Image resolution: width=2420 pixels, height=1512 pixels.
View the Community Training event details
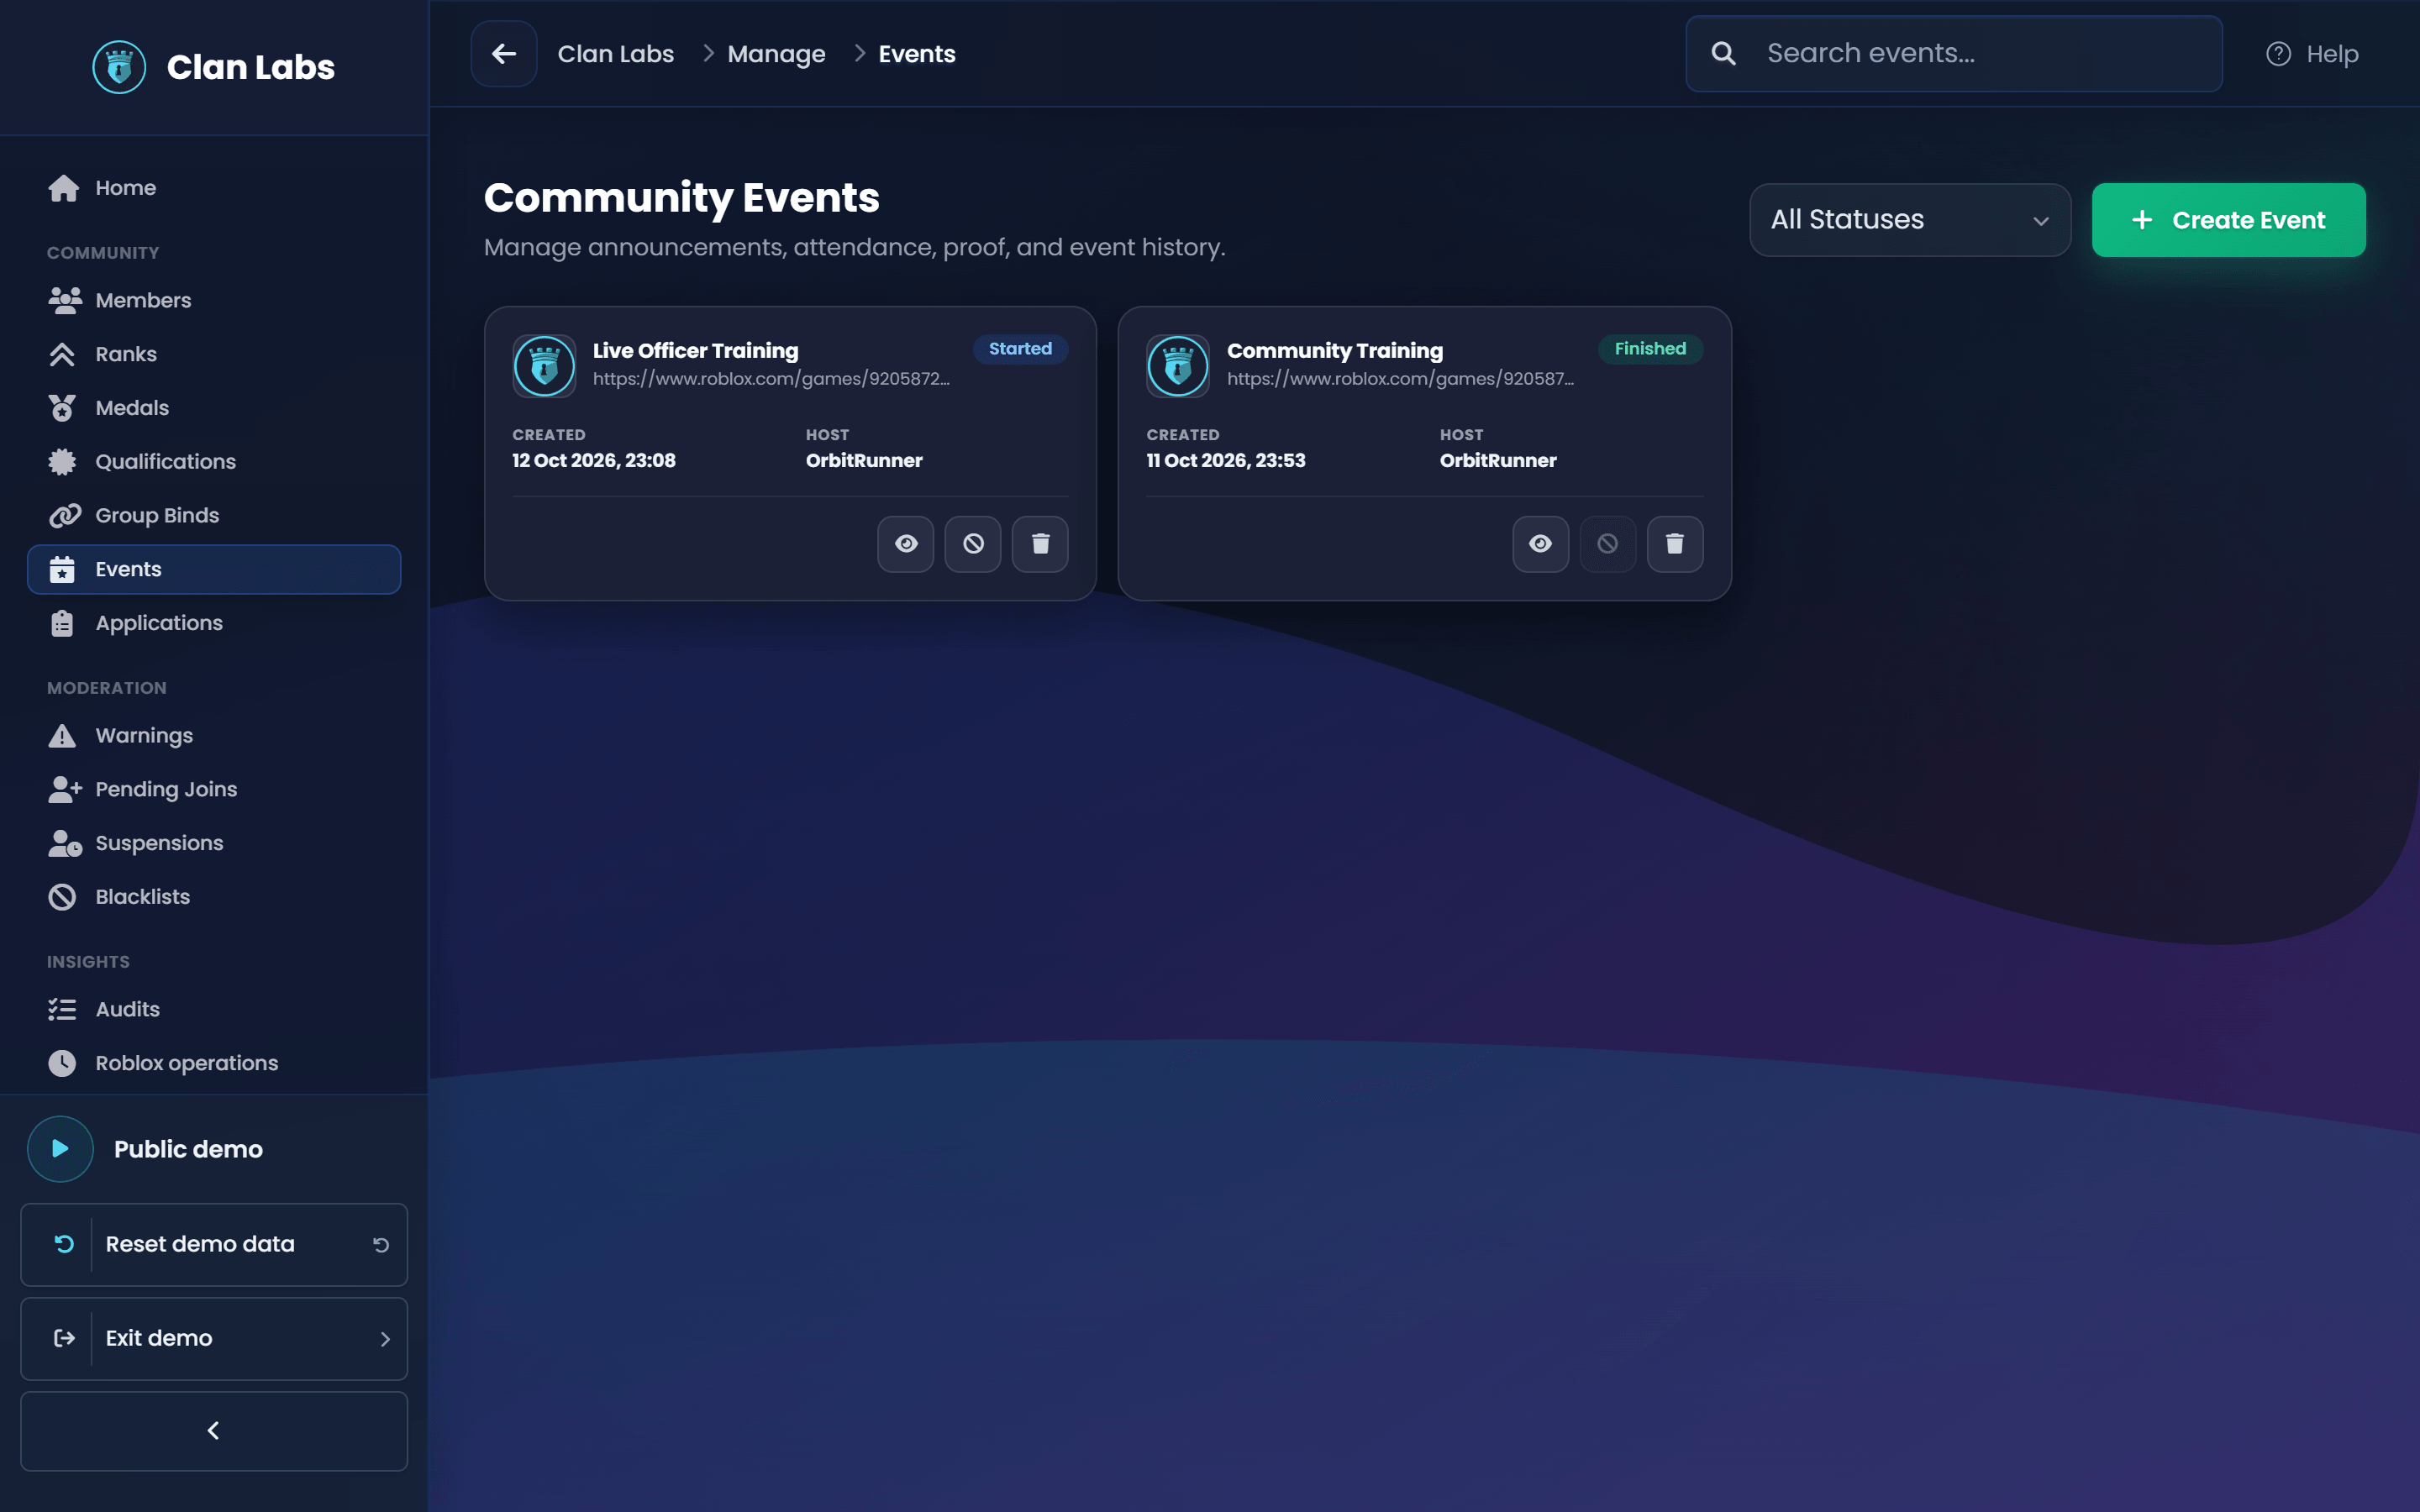1541,544
